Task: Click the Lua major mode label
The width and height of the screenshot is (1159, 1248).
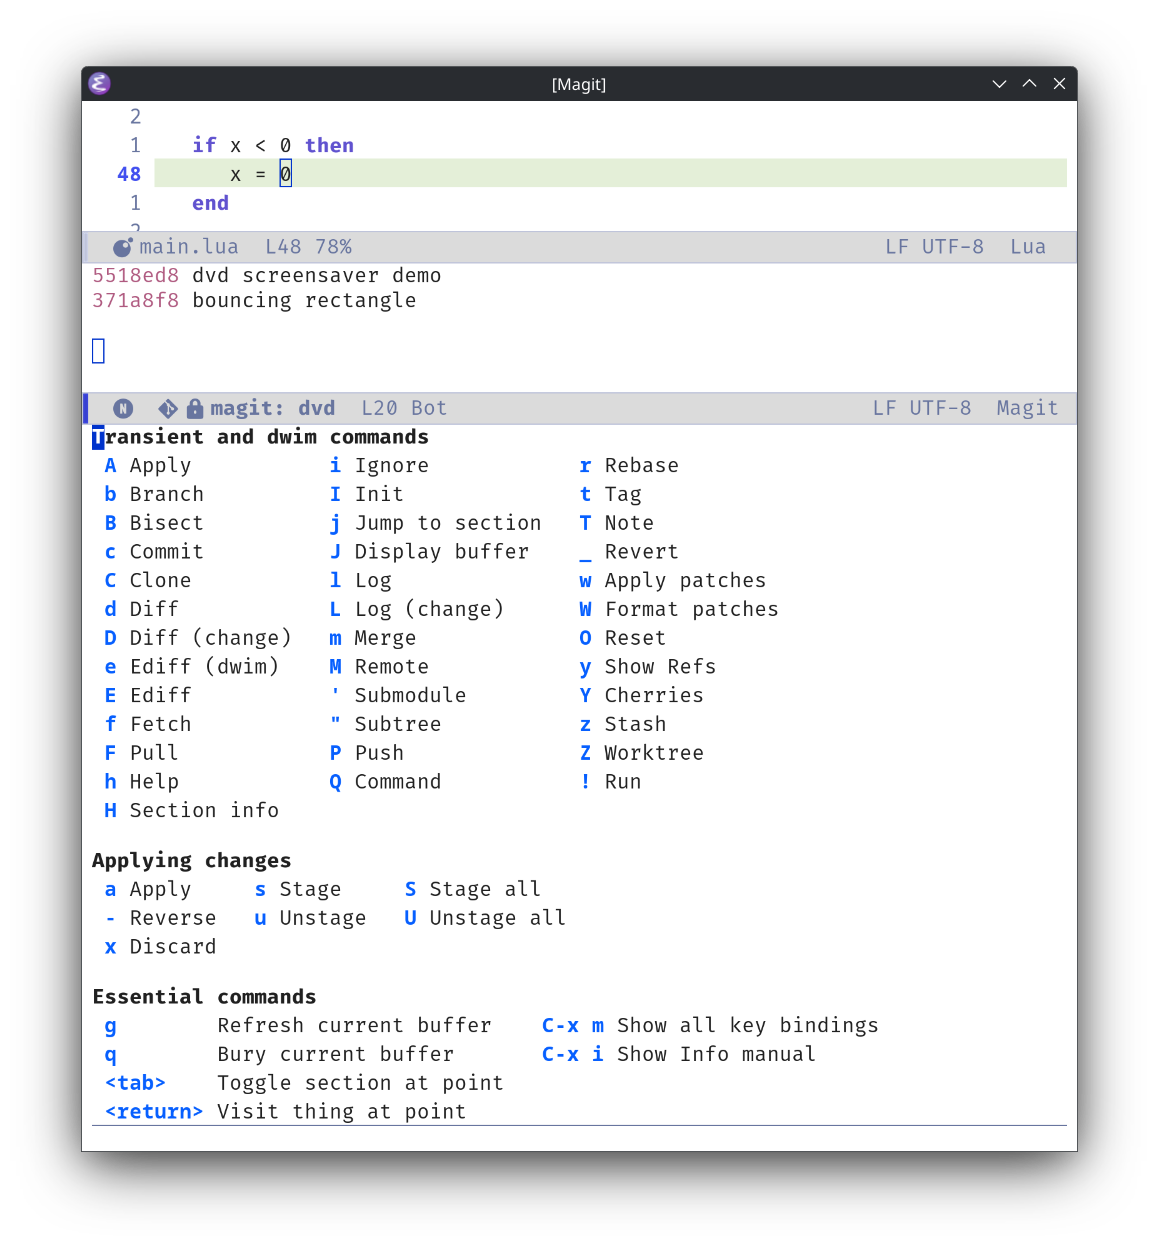Action: click(1028, 247)
